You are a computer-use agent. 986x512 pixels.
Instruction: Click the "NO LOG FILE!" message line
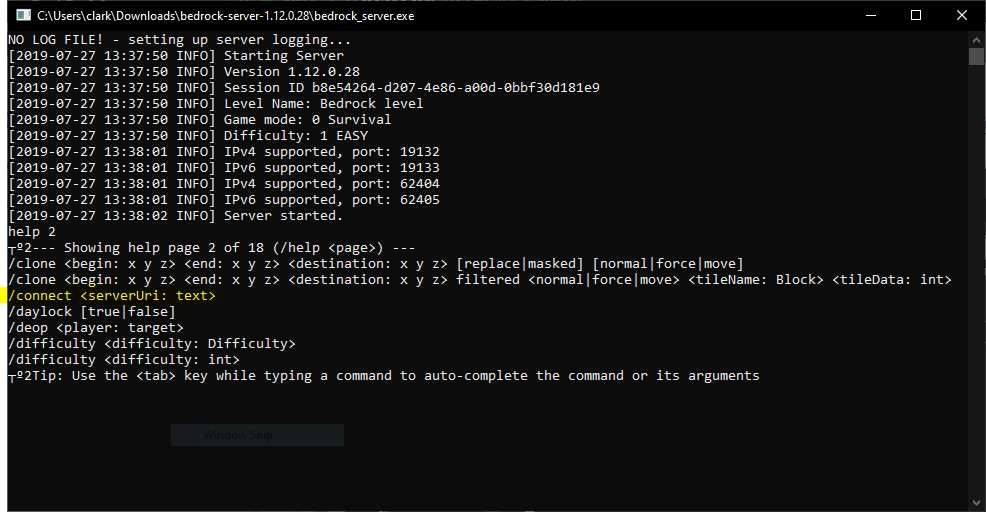click(x=180, y=40)
